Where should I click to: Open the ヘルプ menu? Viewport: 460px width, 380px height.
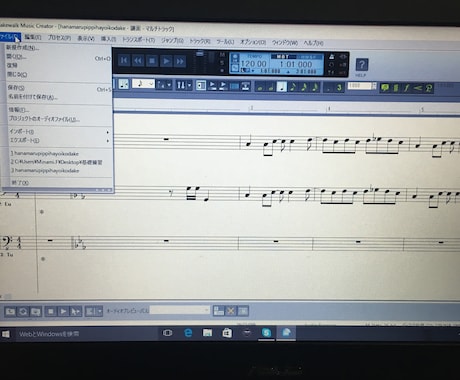313,43
